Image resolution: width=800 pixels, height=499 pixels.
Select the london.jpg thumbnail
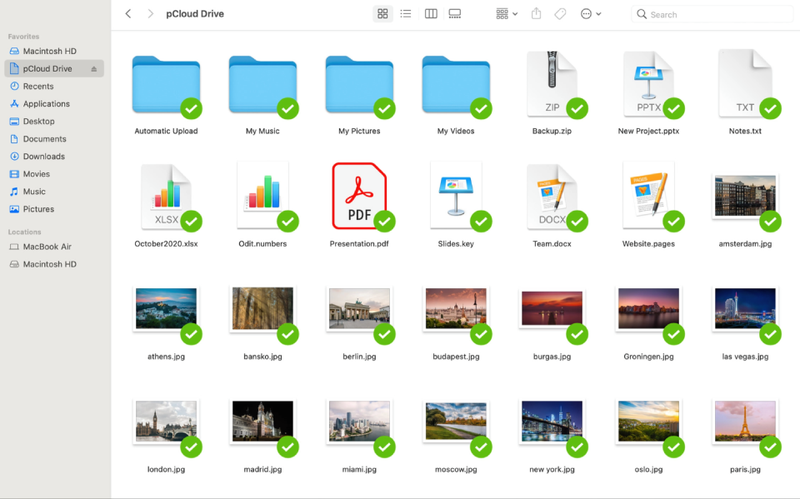pyautogui.click(x=166, y=421)
